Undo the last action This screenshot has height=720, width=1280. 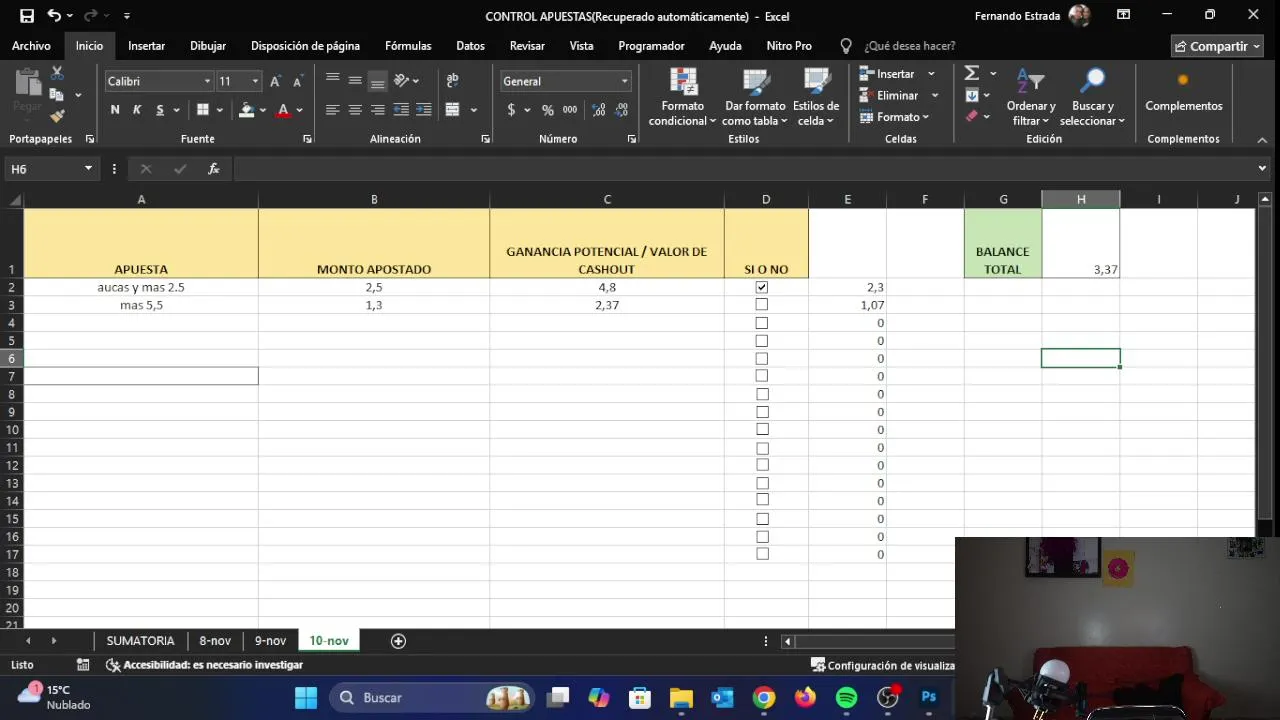54,16
